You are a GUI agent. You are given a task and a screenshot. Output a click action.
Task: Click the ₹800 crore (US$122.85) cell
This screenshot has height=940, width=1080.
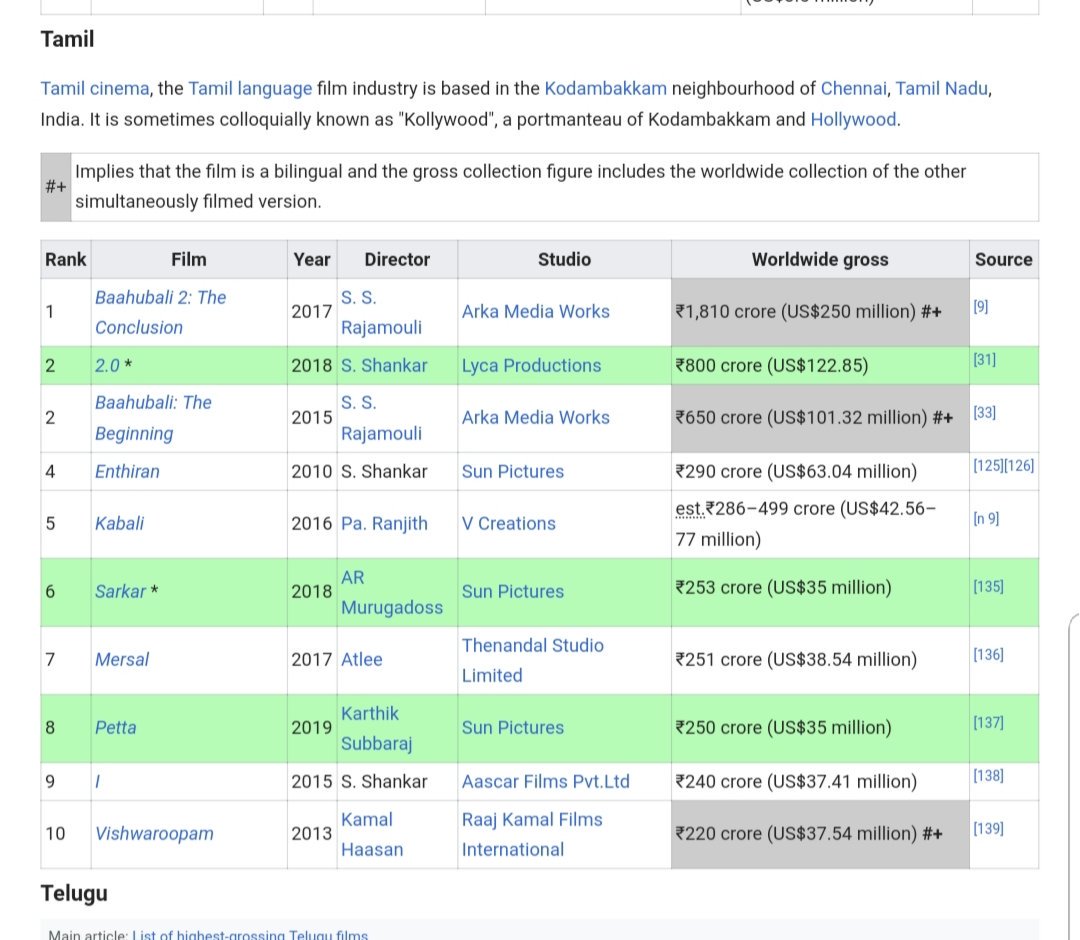tap(820, 366)
